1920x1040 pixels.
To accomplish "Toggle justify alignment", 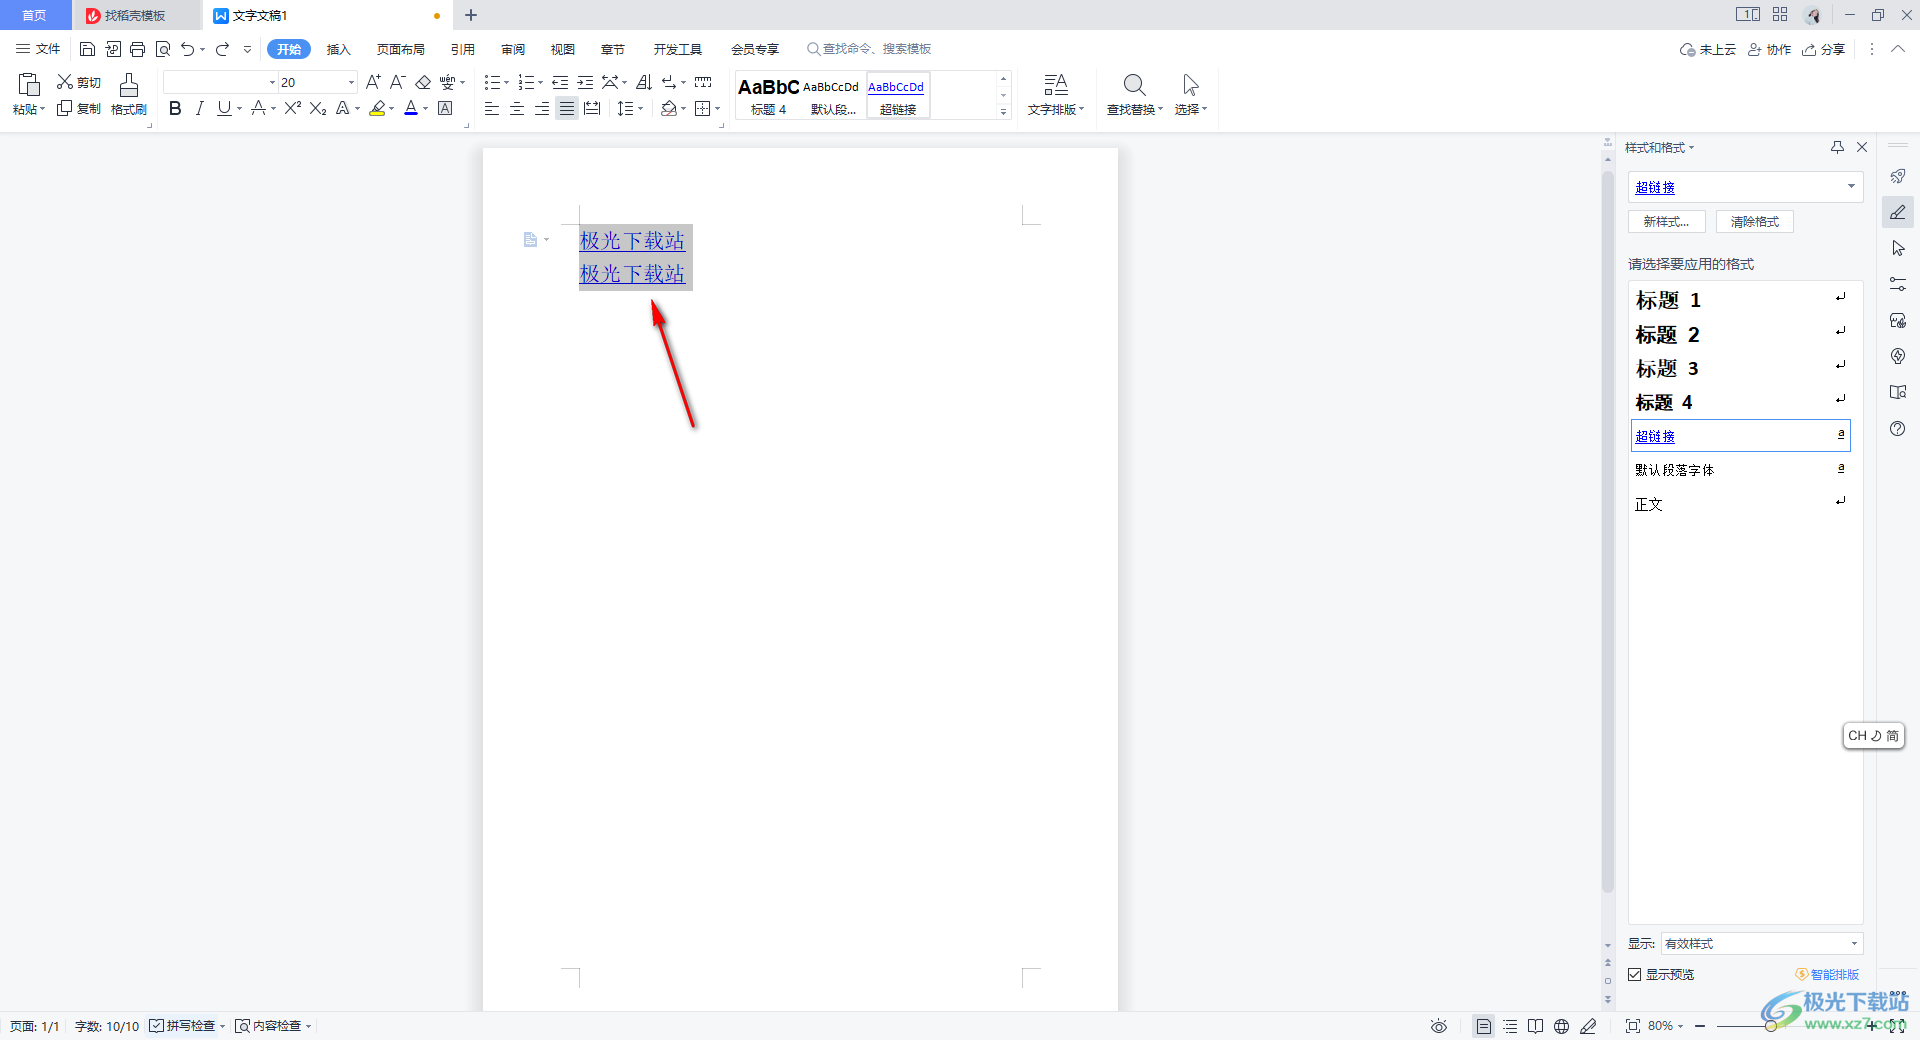I will click(567, 108).
